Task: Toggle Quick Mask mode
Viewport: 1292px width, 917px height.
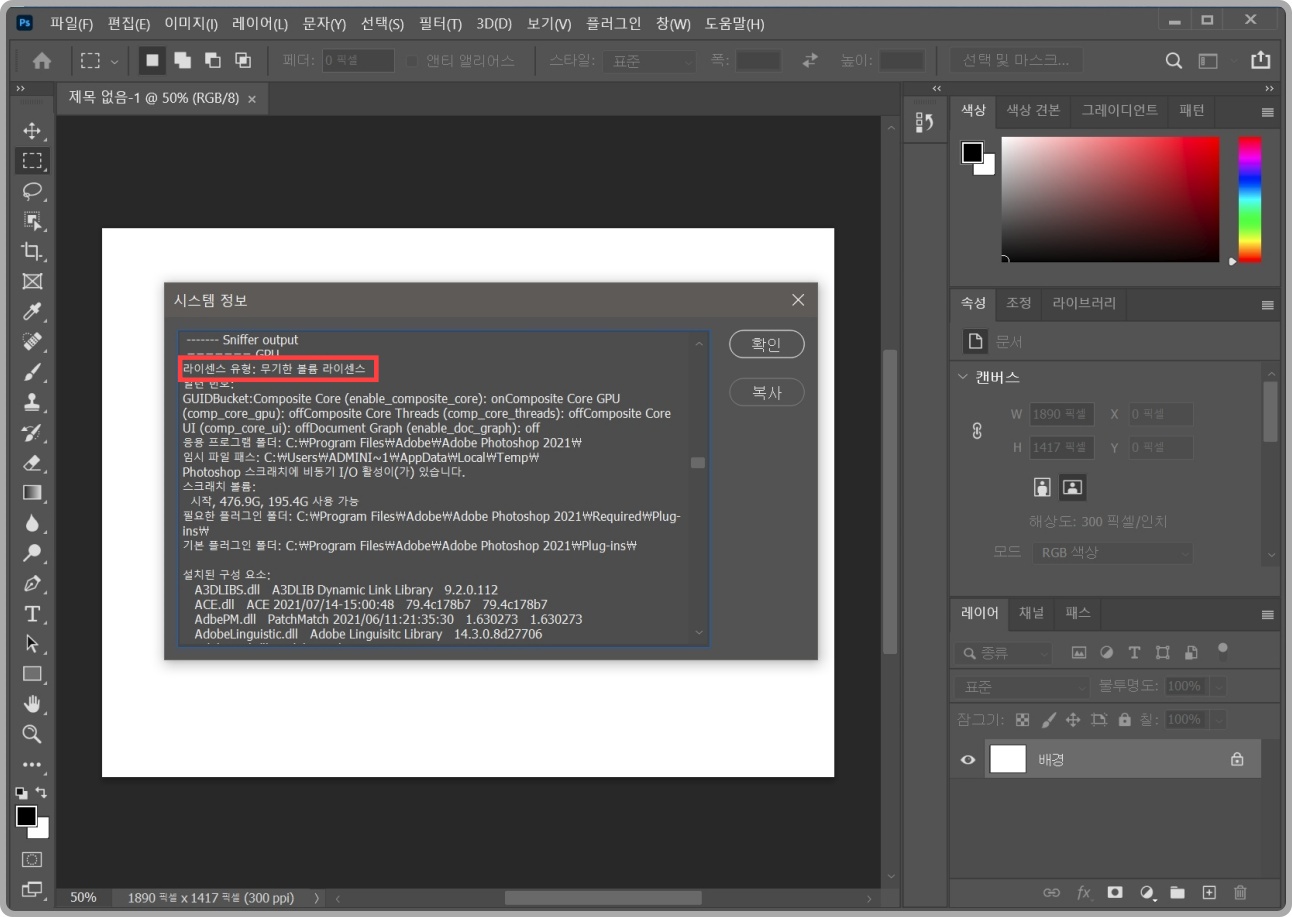Action: tap(32, 859)
